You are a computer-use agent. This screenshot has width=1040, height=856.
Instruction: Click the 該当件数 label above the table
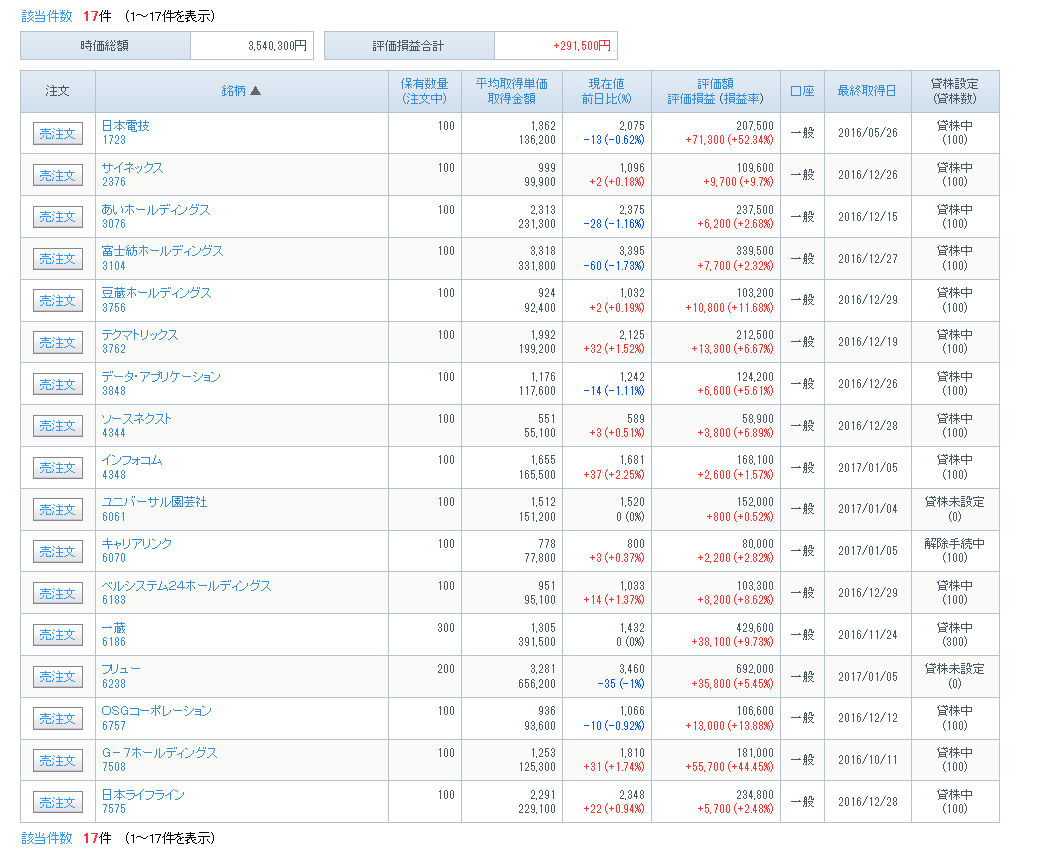pyautogui.click(x=46, y=16)
